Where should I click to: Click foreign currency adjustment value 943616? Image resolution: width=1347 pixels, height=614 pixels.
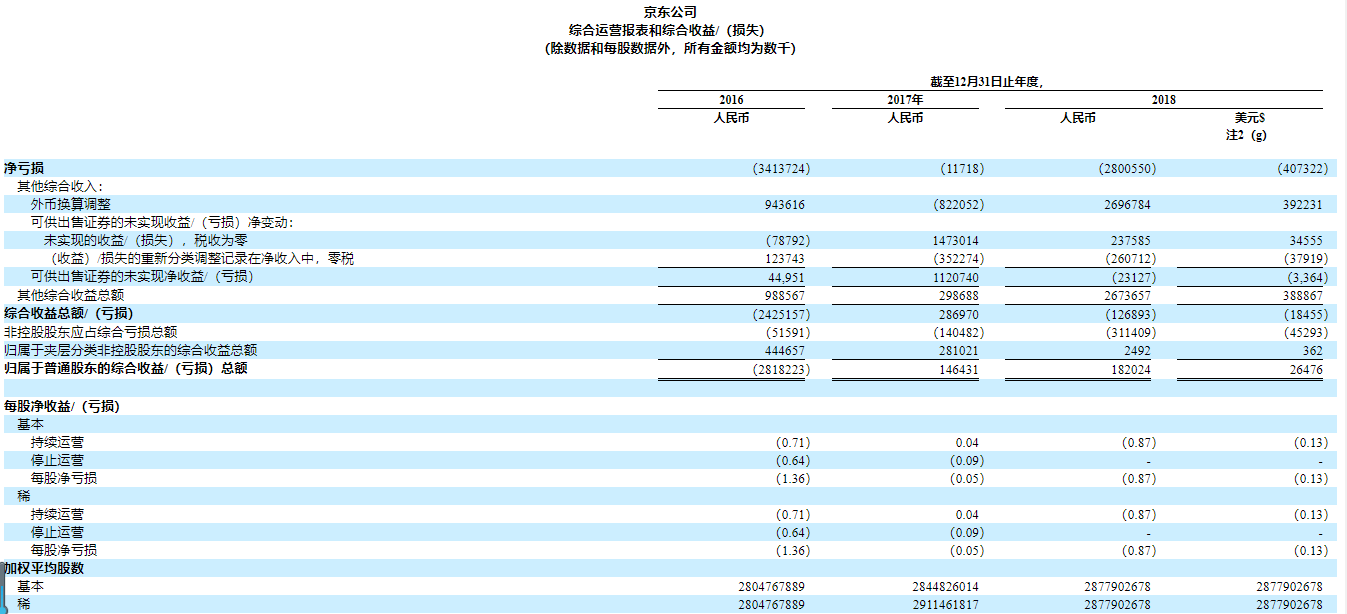point(784,205)
